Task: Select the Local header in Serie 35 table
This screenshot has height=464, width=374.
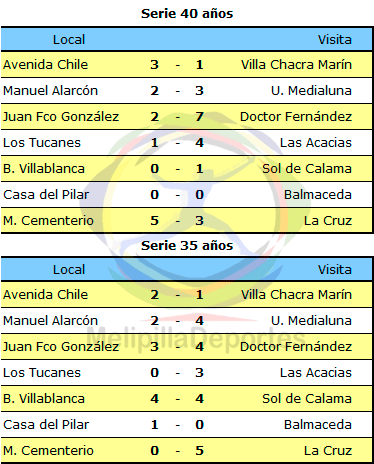Action: tap(69, 270)
